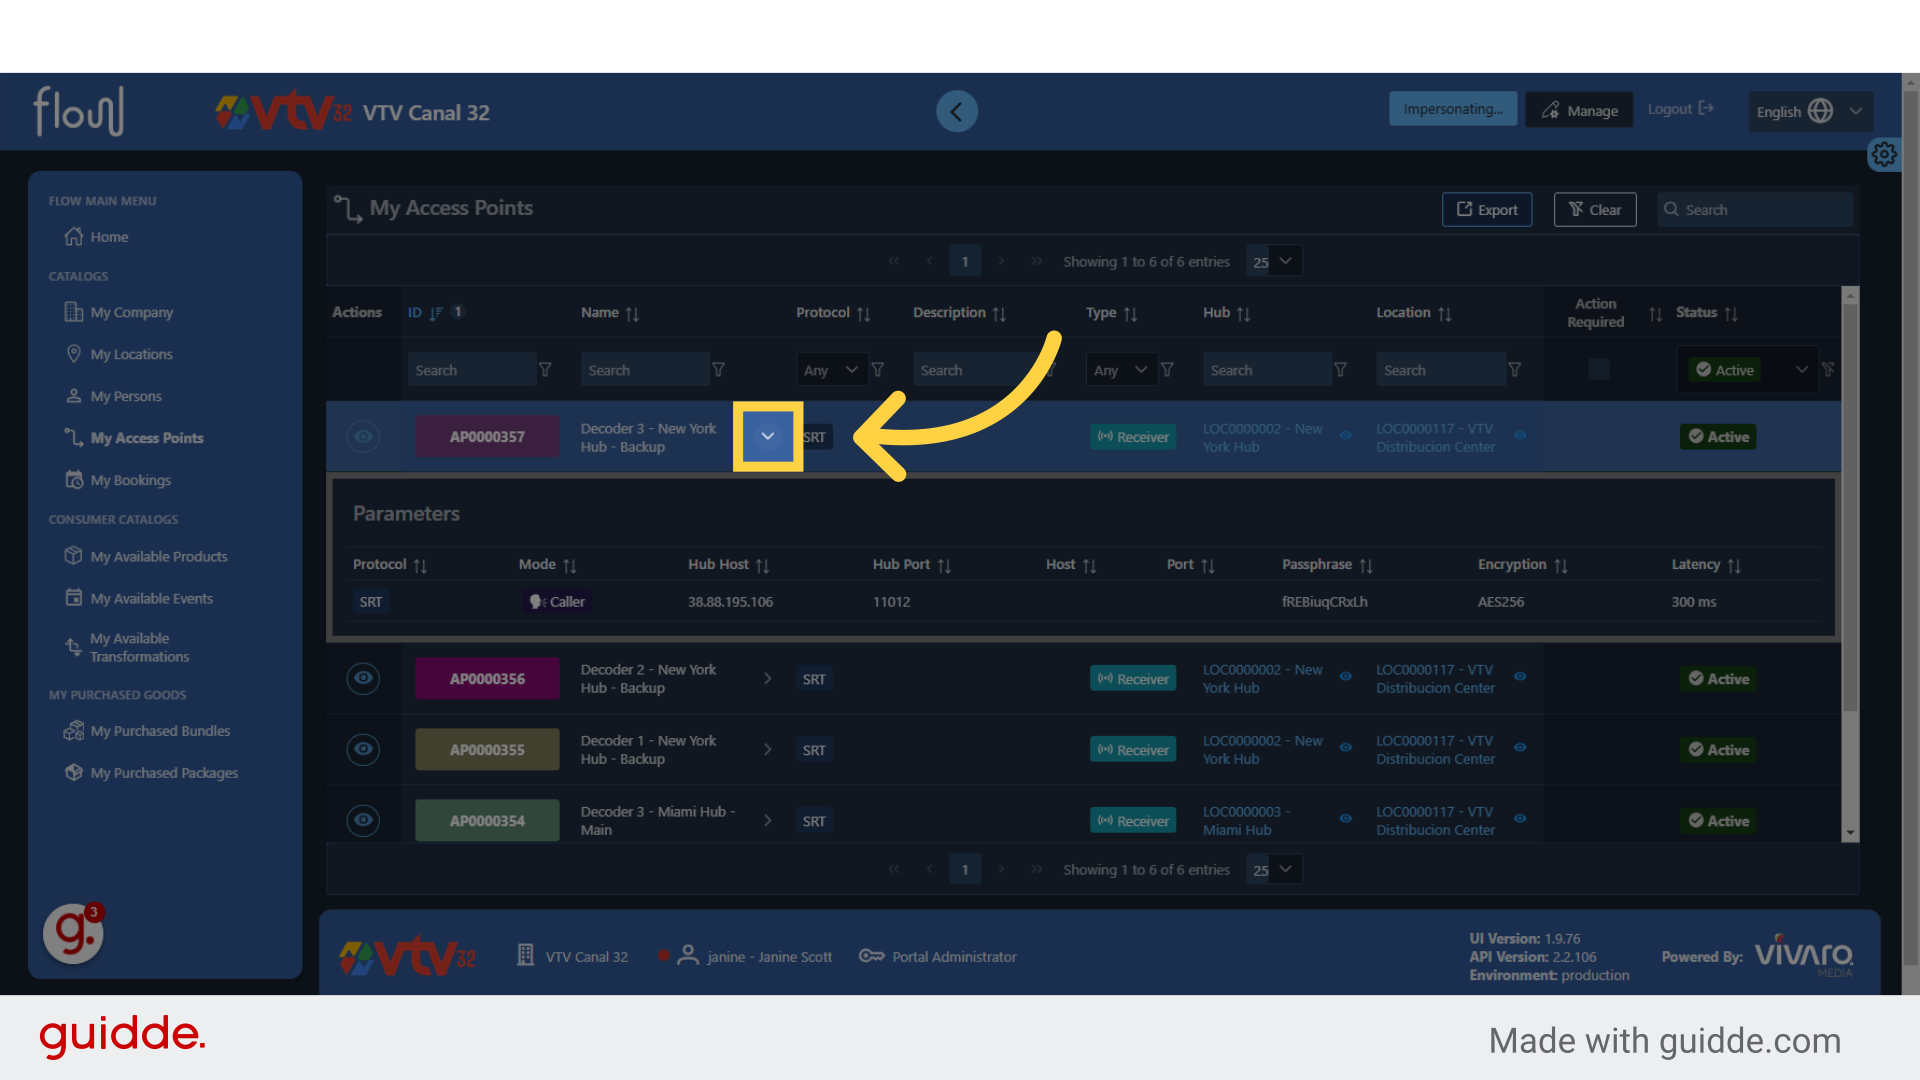View details of AP0000356 eye icon
Viewport: 1920px width, 1080px height.
pos(363,678)
